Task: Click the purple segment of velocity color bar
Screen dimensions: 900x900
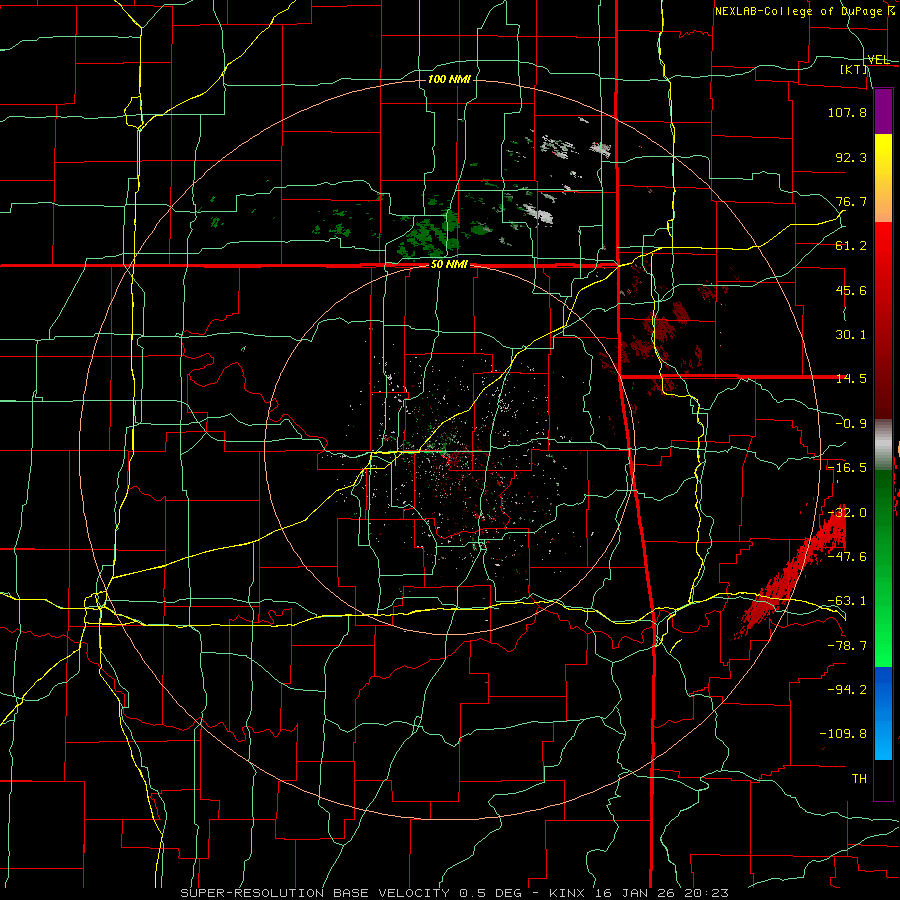Action: click(883, 111)
